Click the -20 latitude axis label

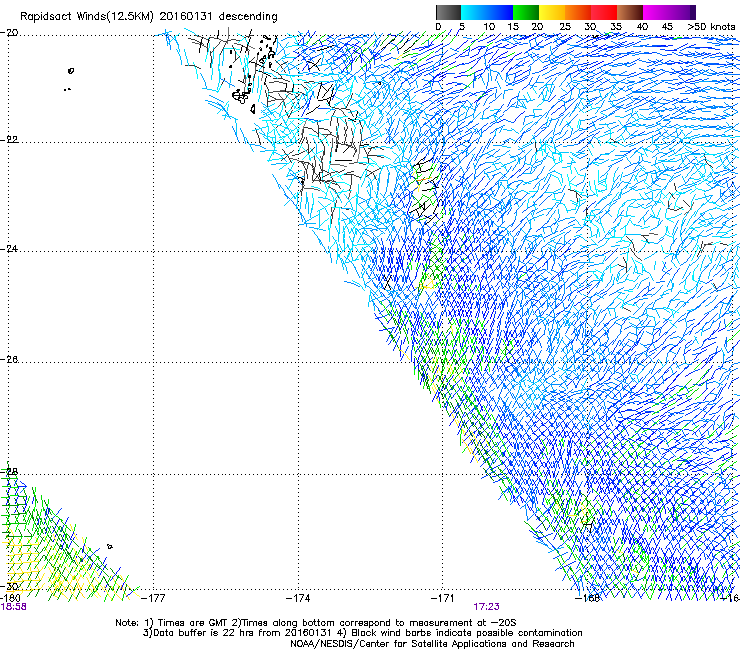point(9,33)
